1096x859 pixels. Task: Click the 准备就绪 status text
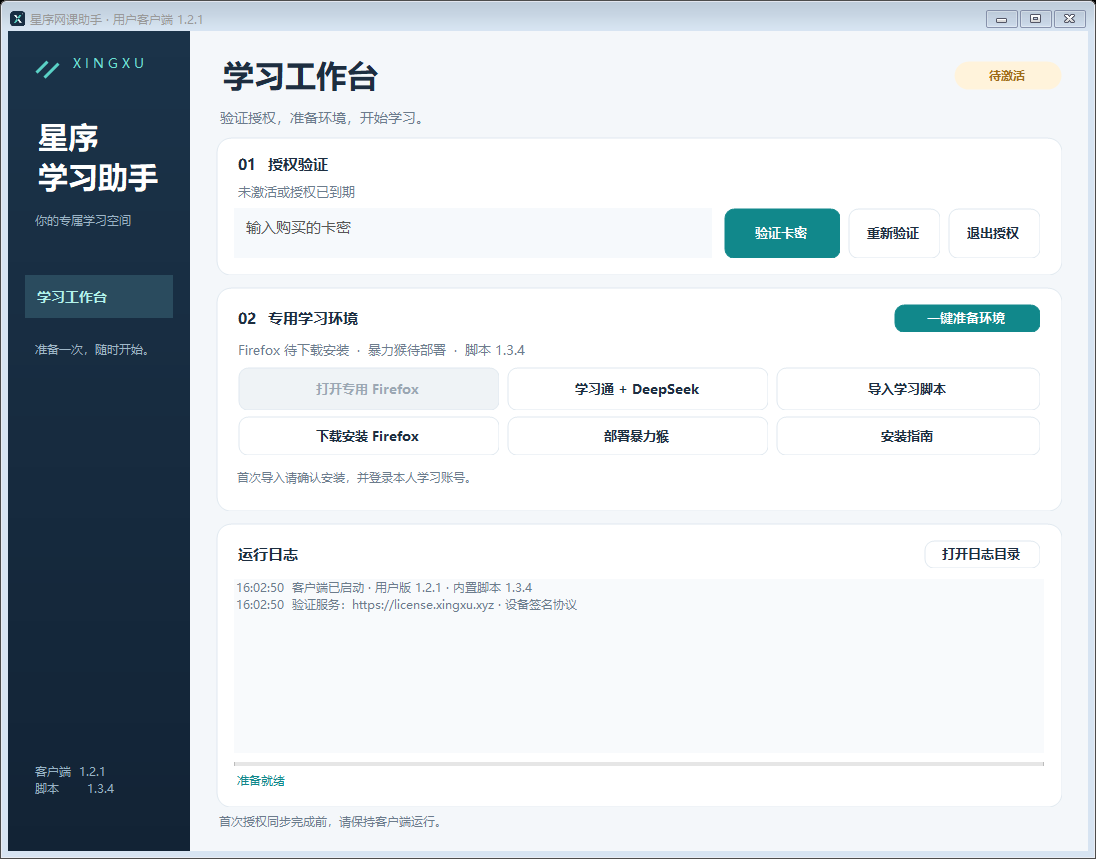tap(261, 781)
